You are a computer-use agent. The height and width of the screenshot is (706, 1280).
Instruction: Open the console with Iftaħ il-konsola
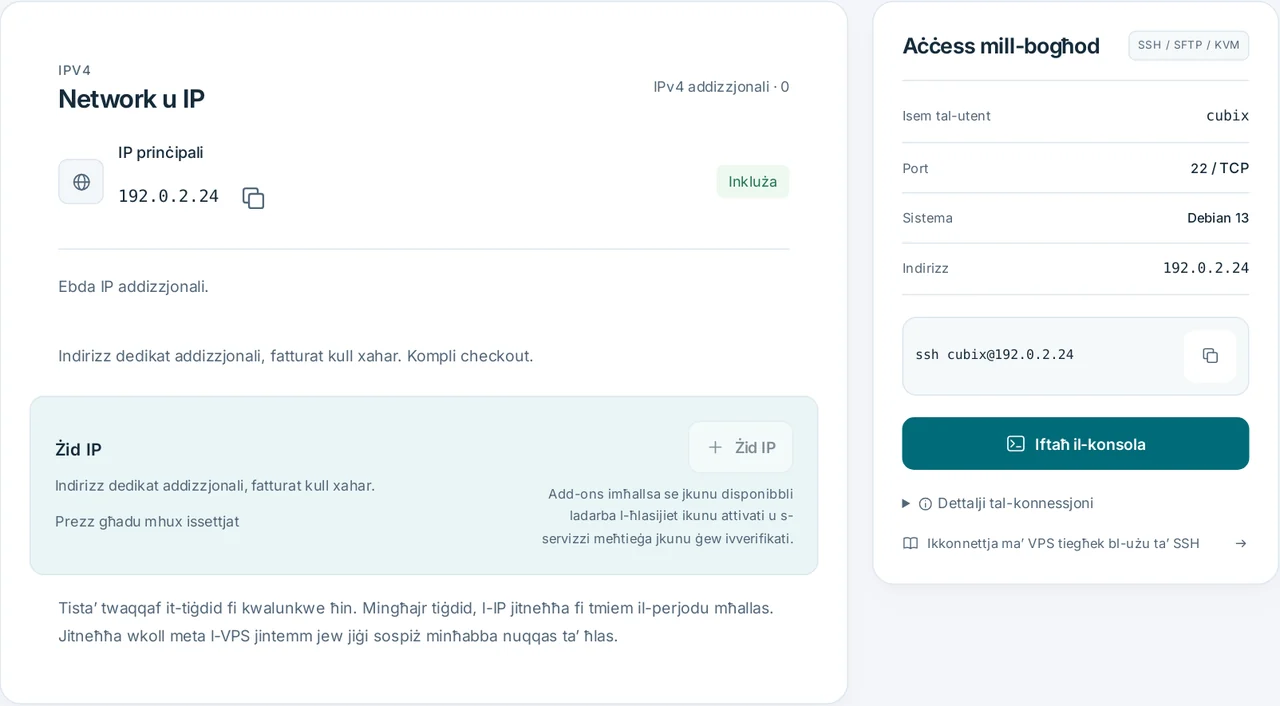(x=1075, y=444)
